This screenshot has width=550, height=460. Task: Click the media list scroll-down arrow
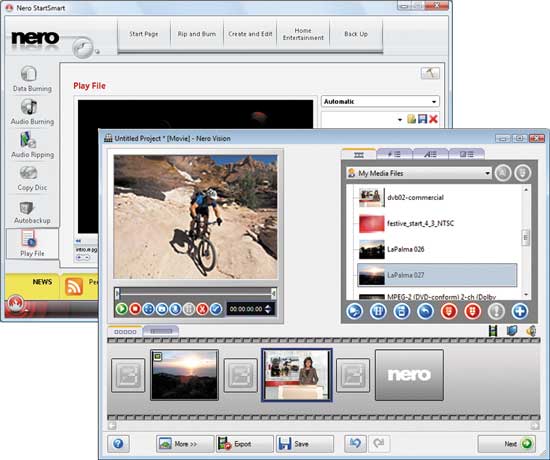(525, 294)
